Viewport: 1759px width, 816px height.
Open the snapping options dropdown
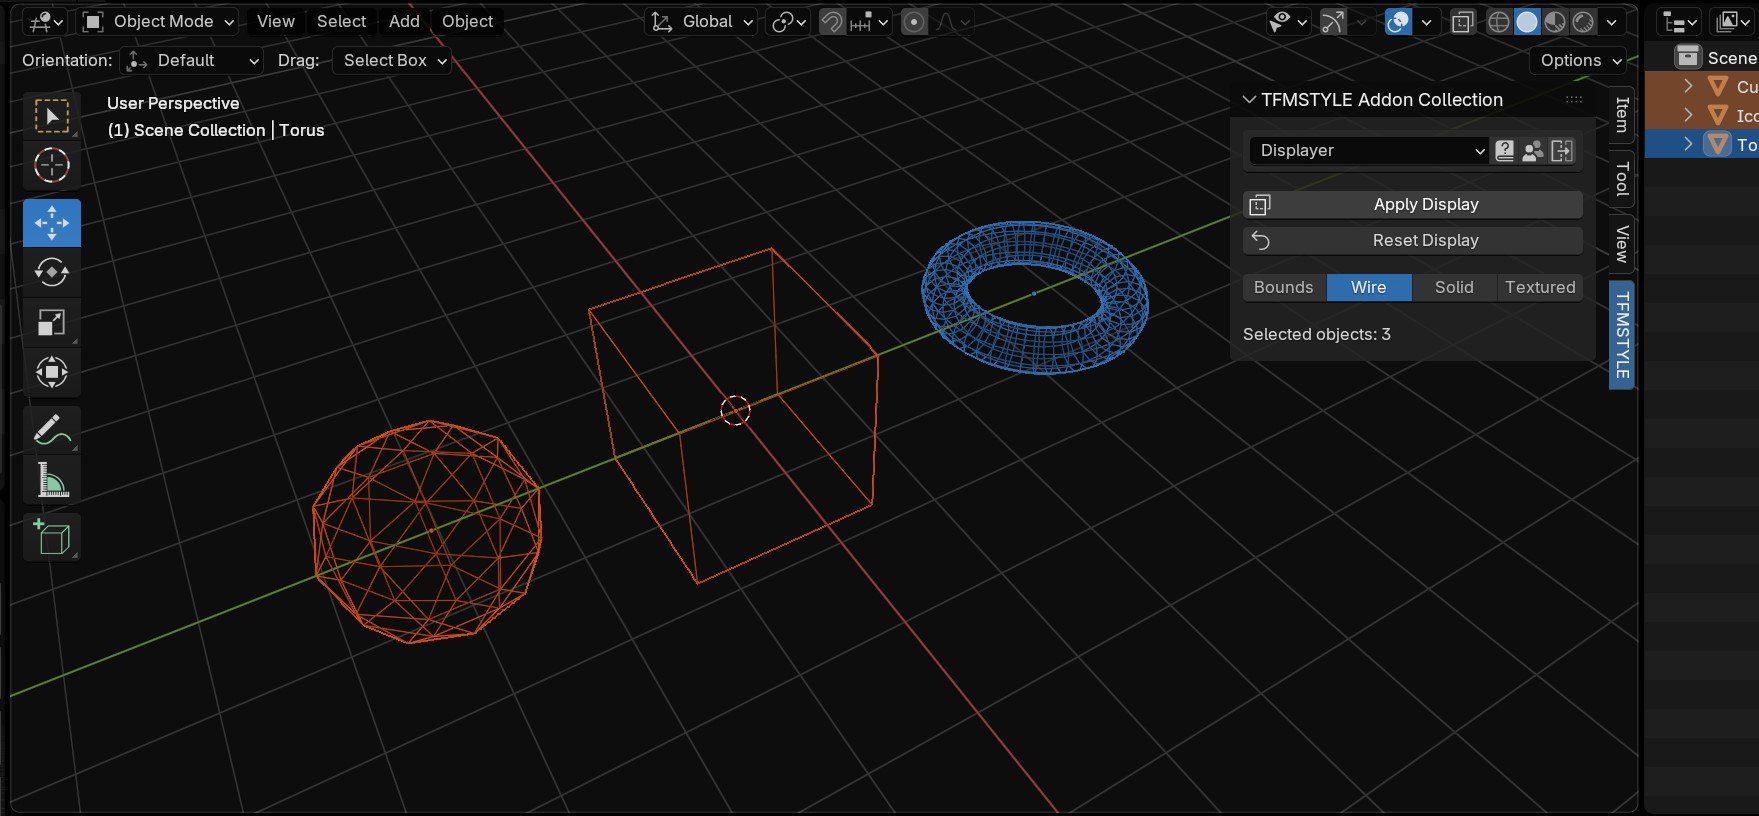coord(869,22)
